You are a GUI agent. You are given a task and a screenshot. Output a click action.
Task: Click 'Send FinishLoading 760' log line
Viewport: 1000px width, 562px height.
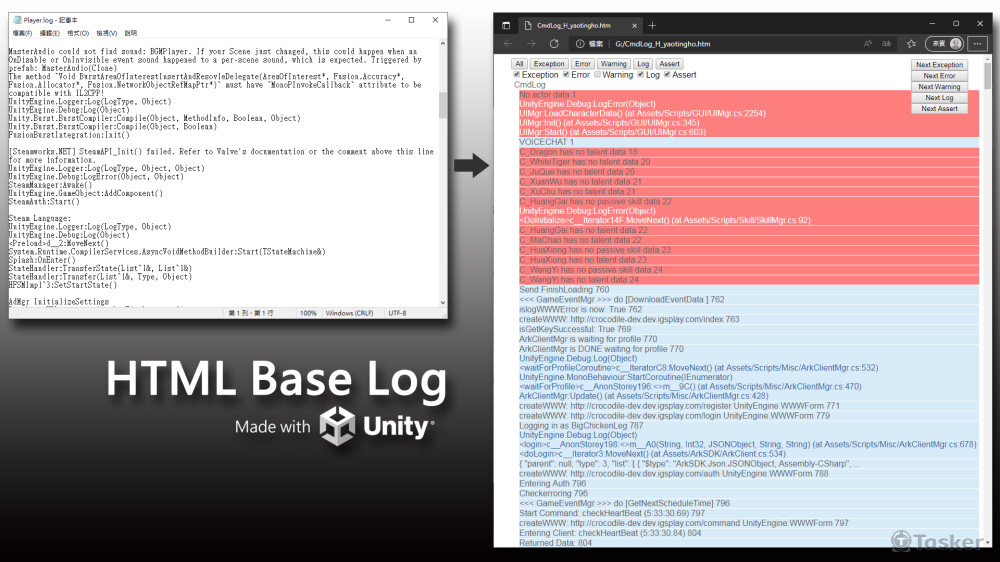pos(749,290)
